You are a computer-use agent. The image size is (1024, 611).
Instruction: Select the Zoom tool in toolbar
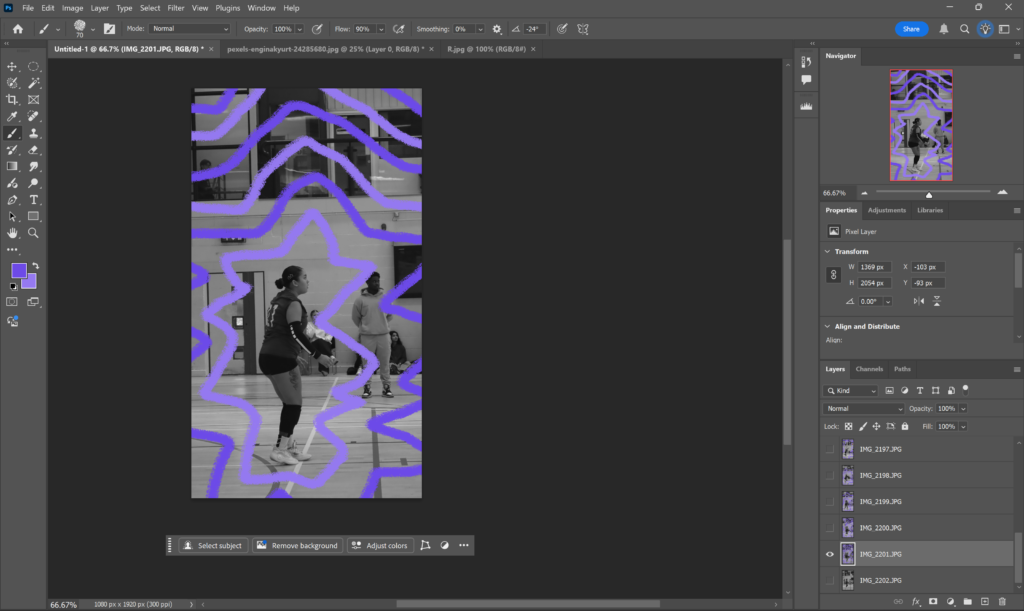[34, 233]
